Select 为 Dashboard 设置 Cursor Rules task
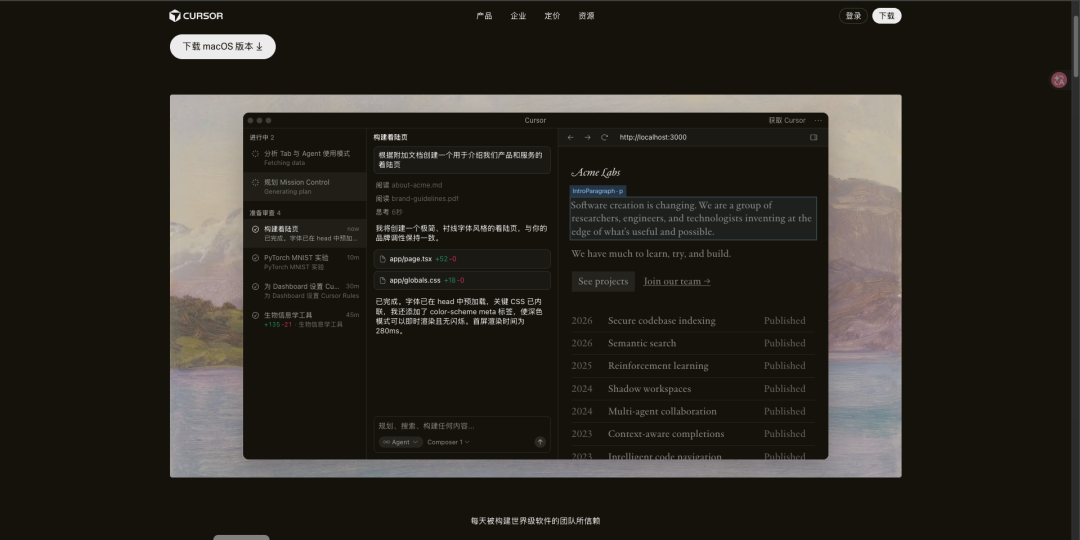Viewport: 1080px width, 540px height. coord(304,291)
